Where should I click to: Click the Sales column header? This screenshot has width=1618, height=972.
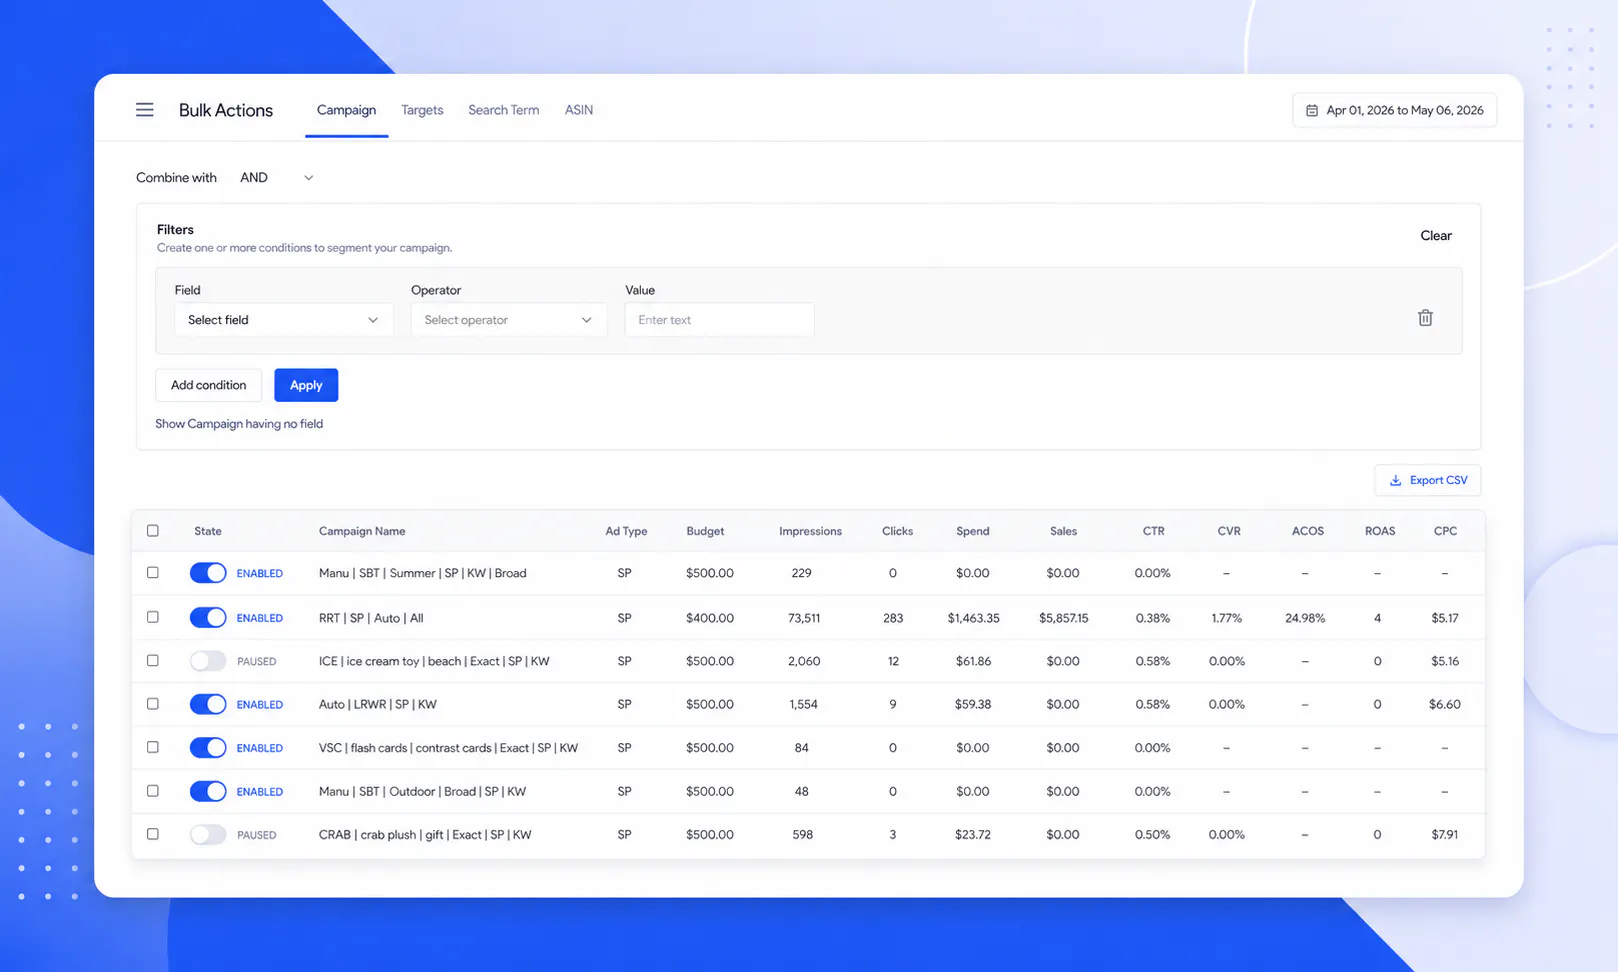tap(1063, 531)
